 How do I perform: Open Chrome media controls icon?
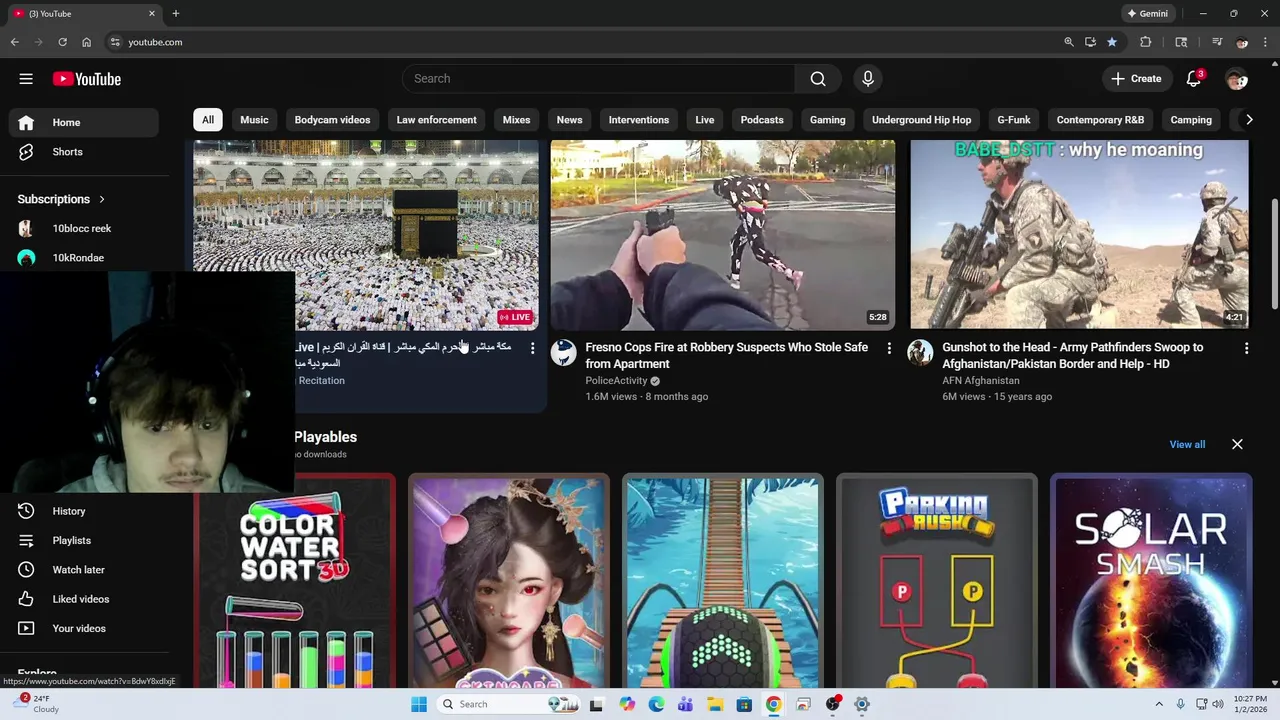coord(1217,42)
